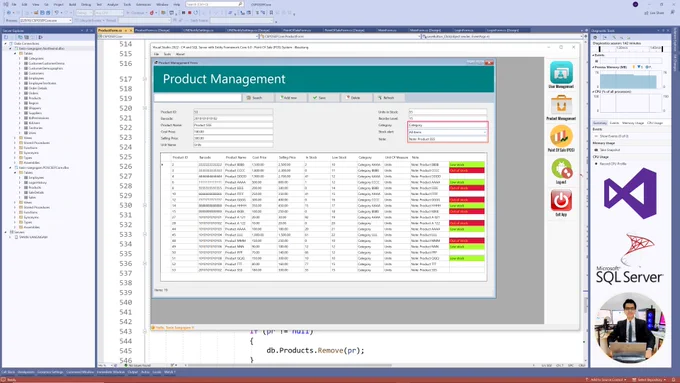Expand the Northwind Stored Procedures folder
The height and width of the screenshot is (383, 680).
[x=15, y=143]
